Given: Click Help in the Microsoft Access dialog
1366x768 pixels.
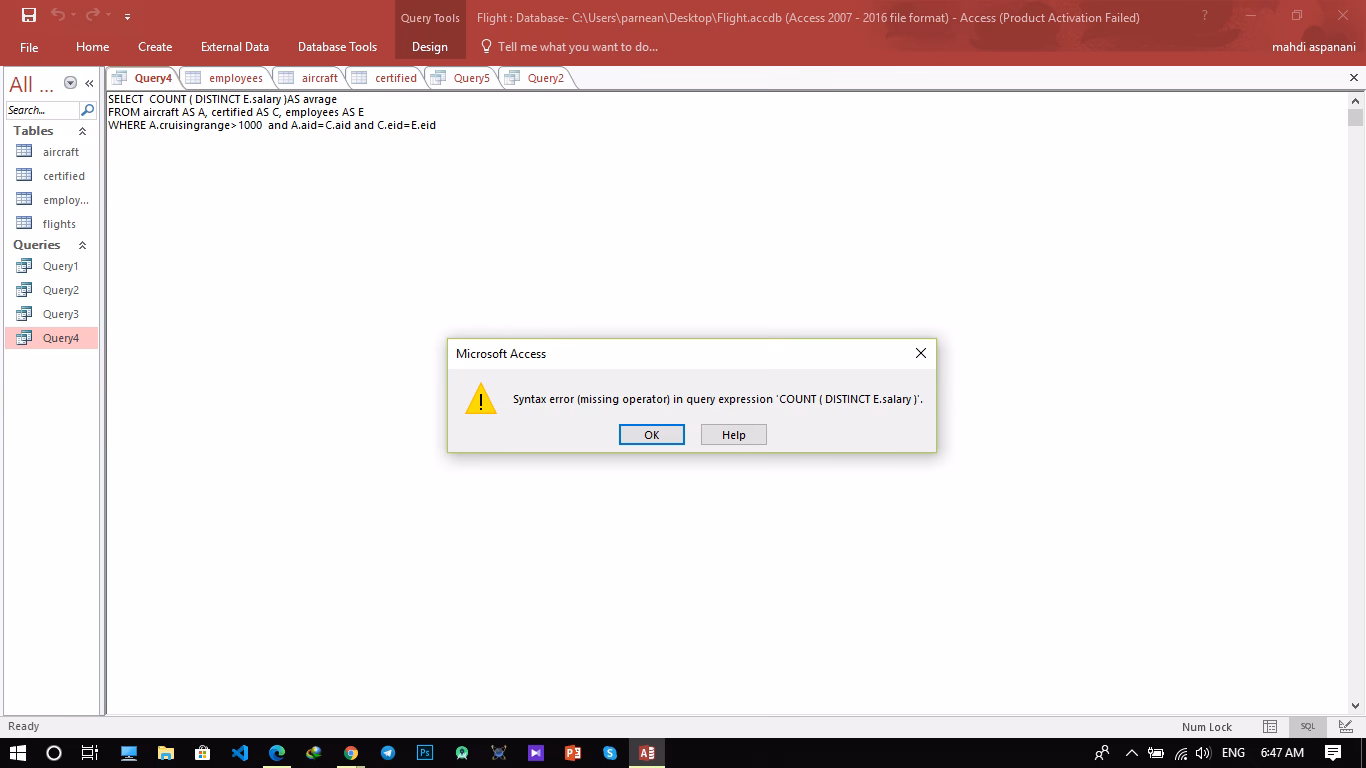Looking at the screenshot, I should pyautogui.click(x=733, y=434).
